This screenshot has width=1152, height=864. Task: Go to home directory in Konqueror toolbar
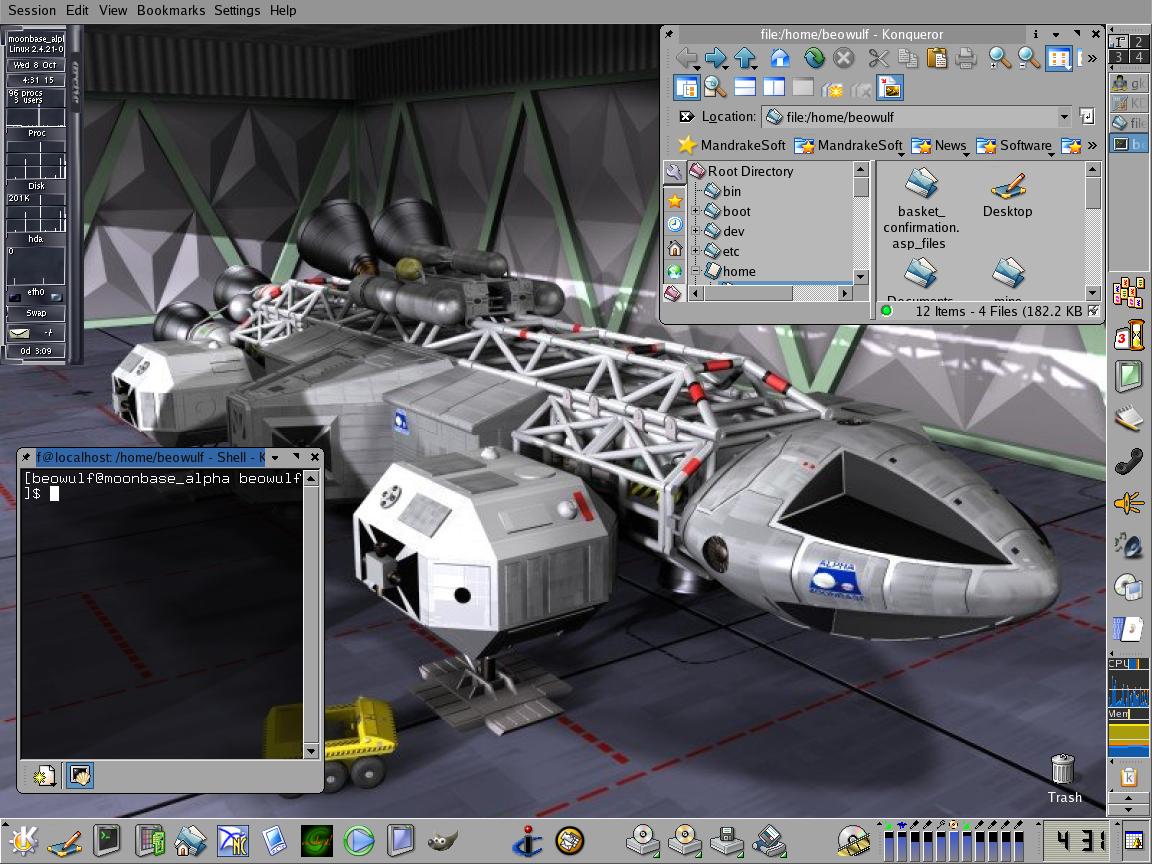tap(780, 58)
